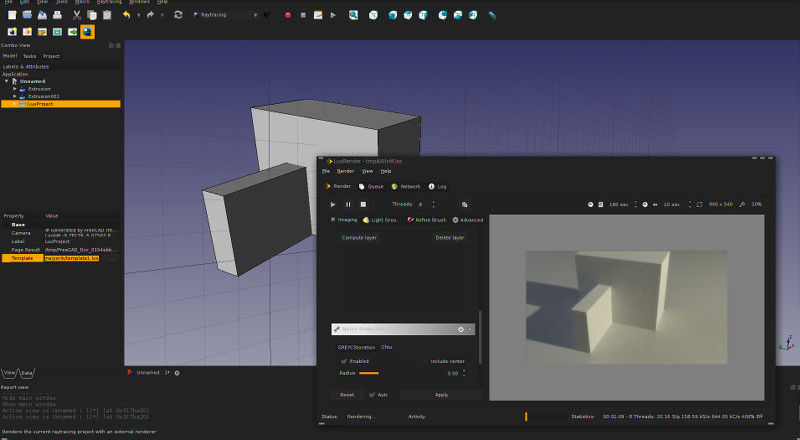This screenshot has height=440, width=800.
Task: Click the Refresh recompute icon
Action: [x=178, y=15]
